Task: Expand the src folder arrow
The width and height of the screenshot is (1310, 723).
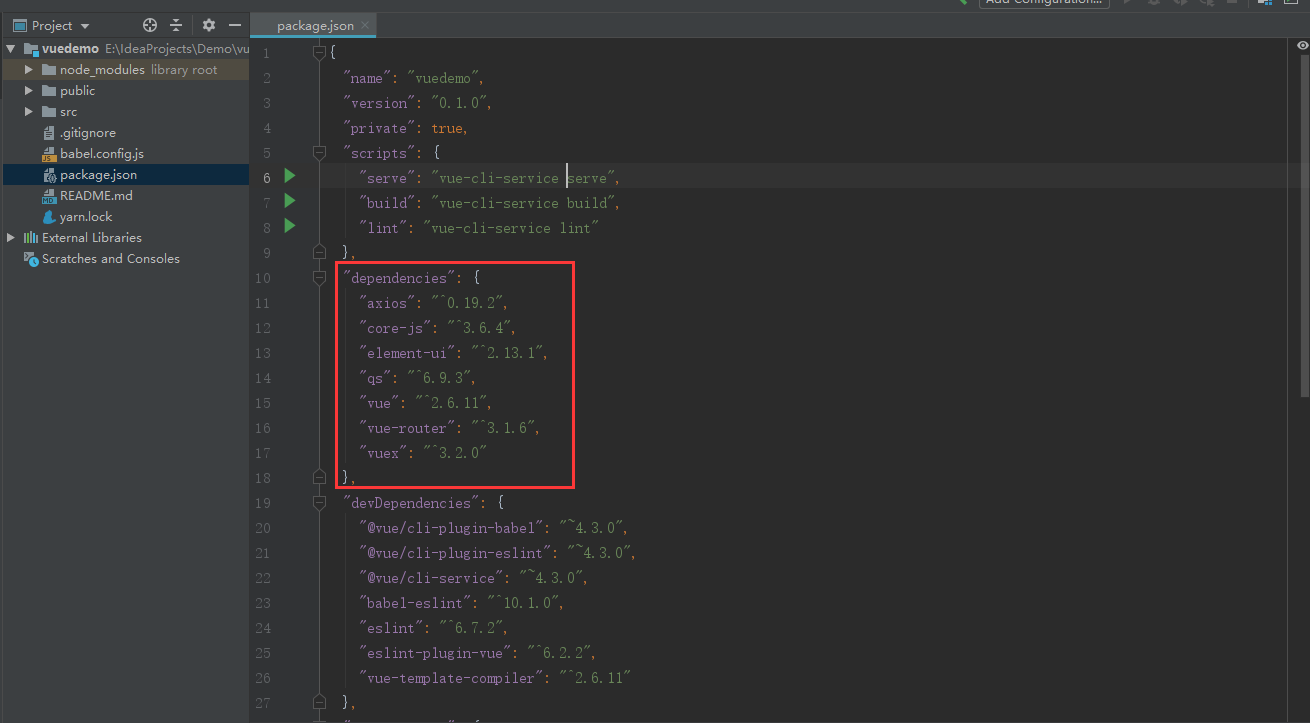Action: coord(30,112)
